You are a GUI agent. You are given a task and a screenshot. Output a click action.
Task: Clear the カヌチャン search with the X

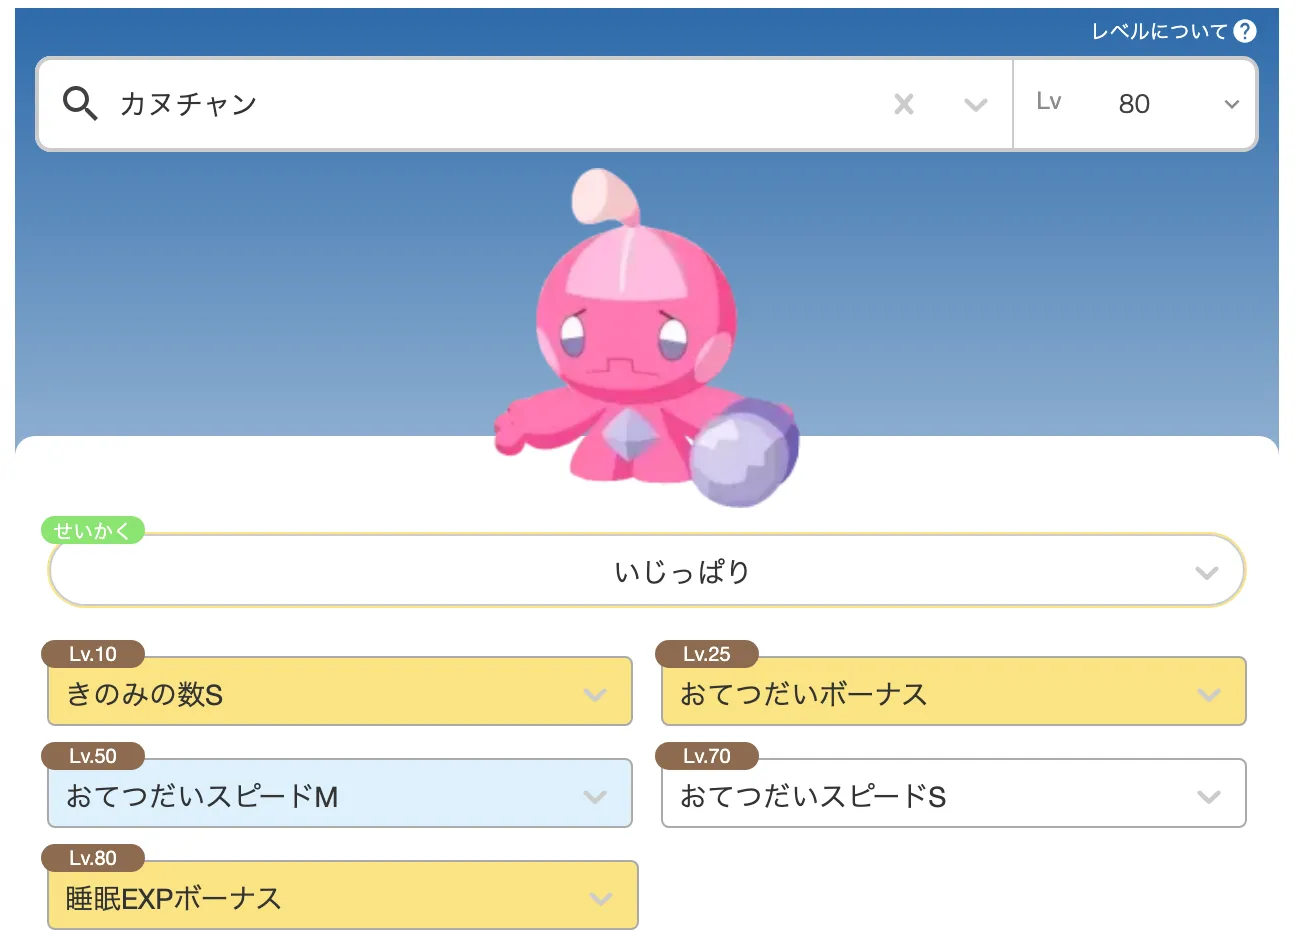coord(904,104)
